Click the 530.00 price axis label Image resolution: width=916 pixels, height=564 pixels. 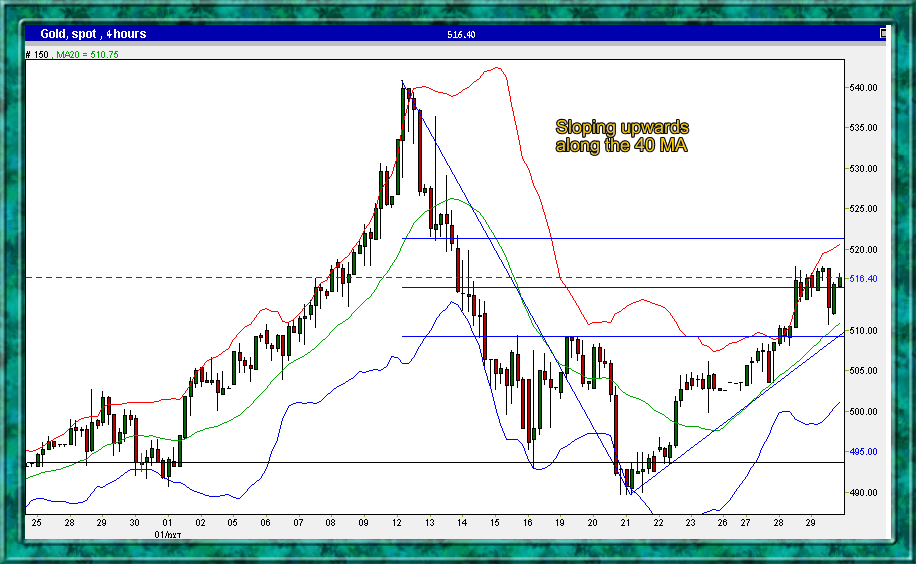864,169
